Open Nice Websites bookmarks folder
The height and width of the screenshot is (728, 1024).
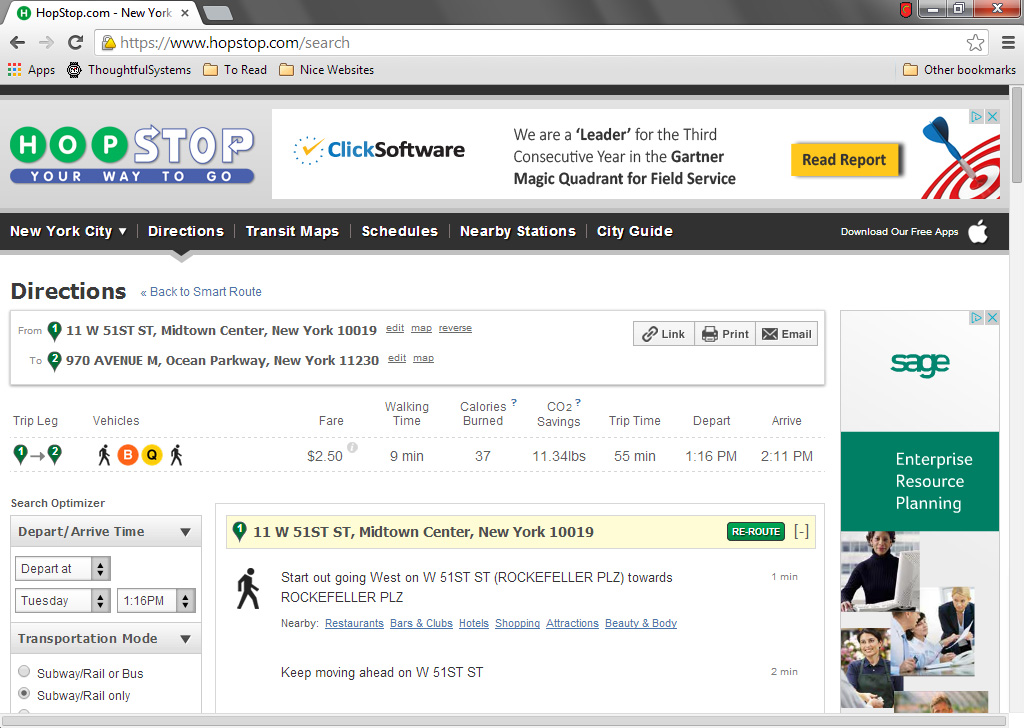click(327, 70)
